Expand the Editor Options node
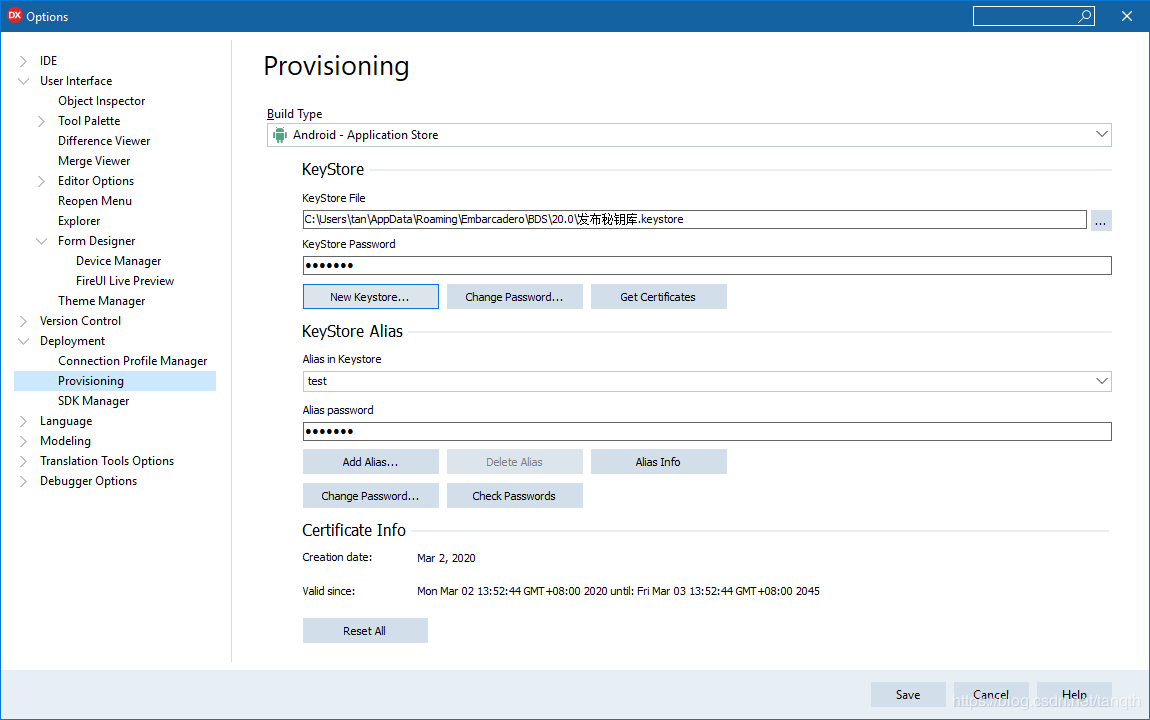Image resolution: width=1150 pixels, height=720 pixels. coord(42,181)
